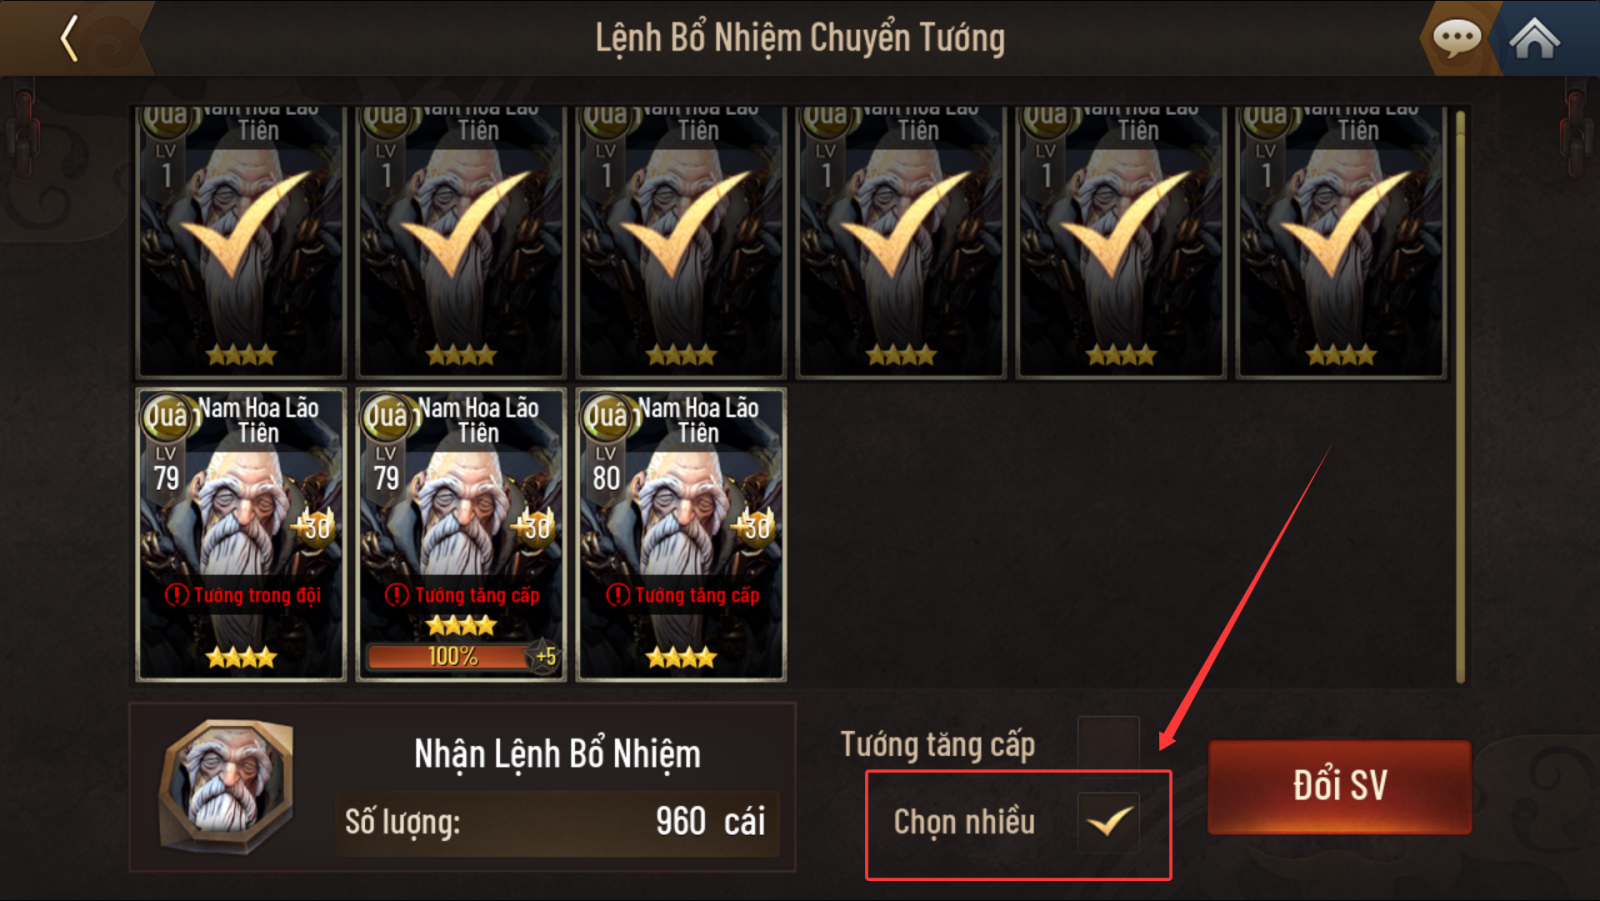Deselect the fourth checked level 1 hero card
Screen dimensions: 1600x901
coord(901,242)
